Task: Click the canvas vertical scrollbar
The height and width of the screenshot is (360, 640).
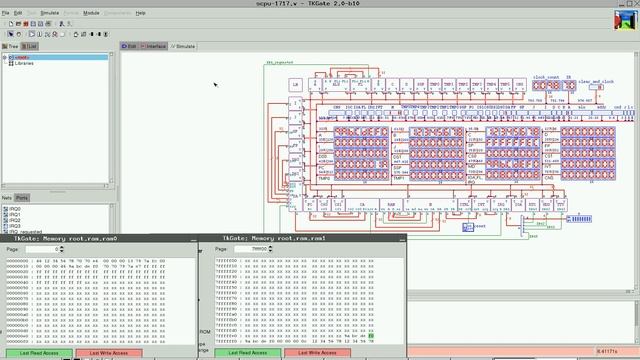Action: pos(636,171)
